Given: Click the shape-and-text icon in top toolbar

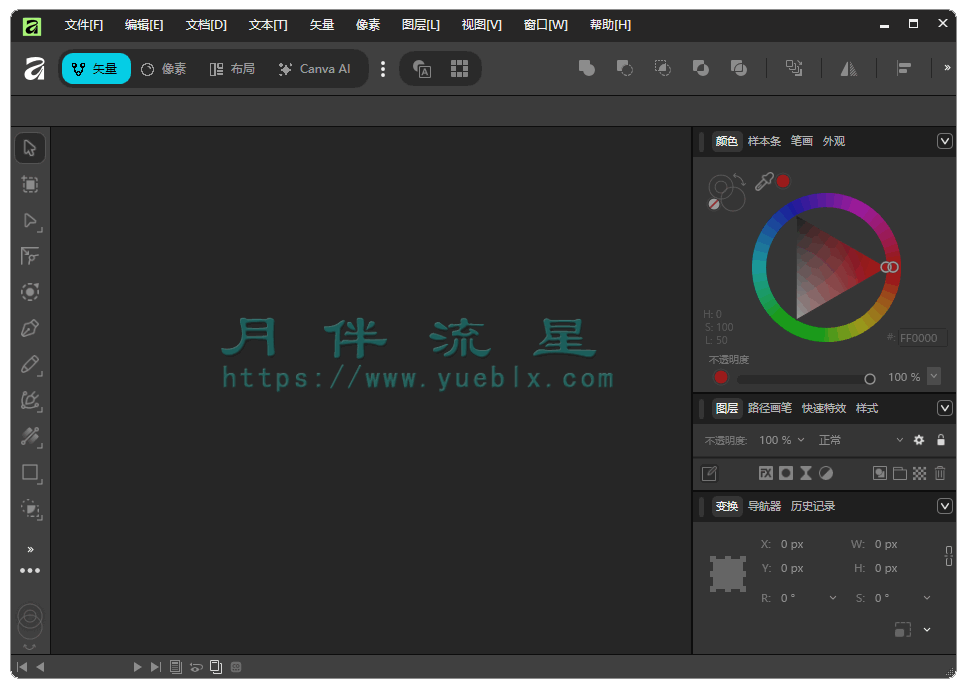Looking at the screenshot, I should click(x=422, y=68).
